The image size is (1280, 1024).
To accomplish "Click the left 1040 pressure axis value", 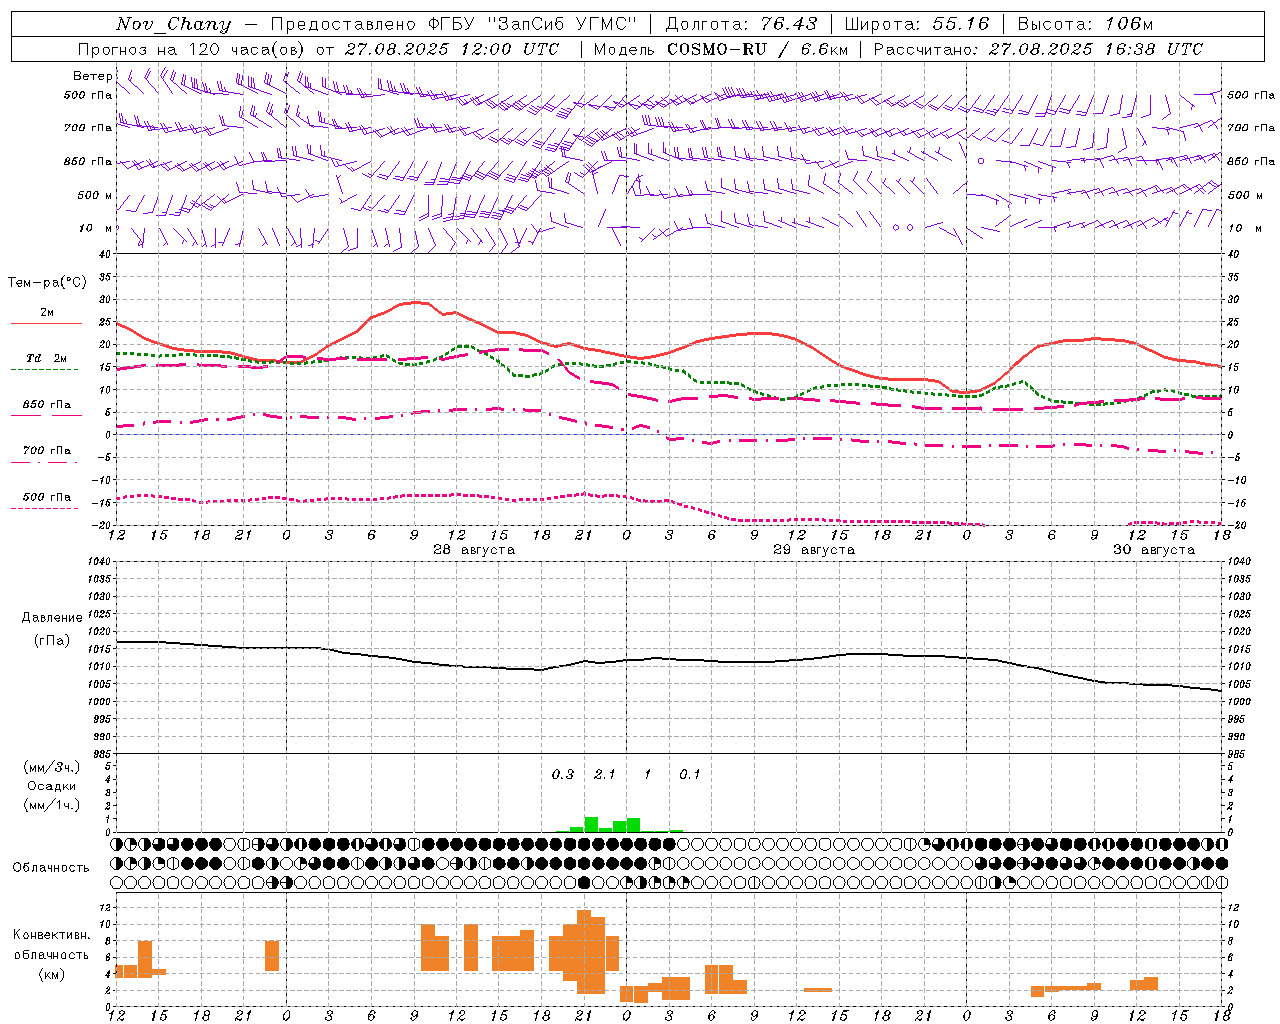I will point(99,561).
